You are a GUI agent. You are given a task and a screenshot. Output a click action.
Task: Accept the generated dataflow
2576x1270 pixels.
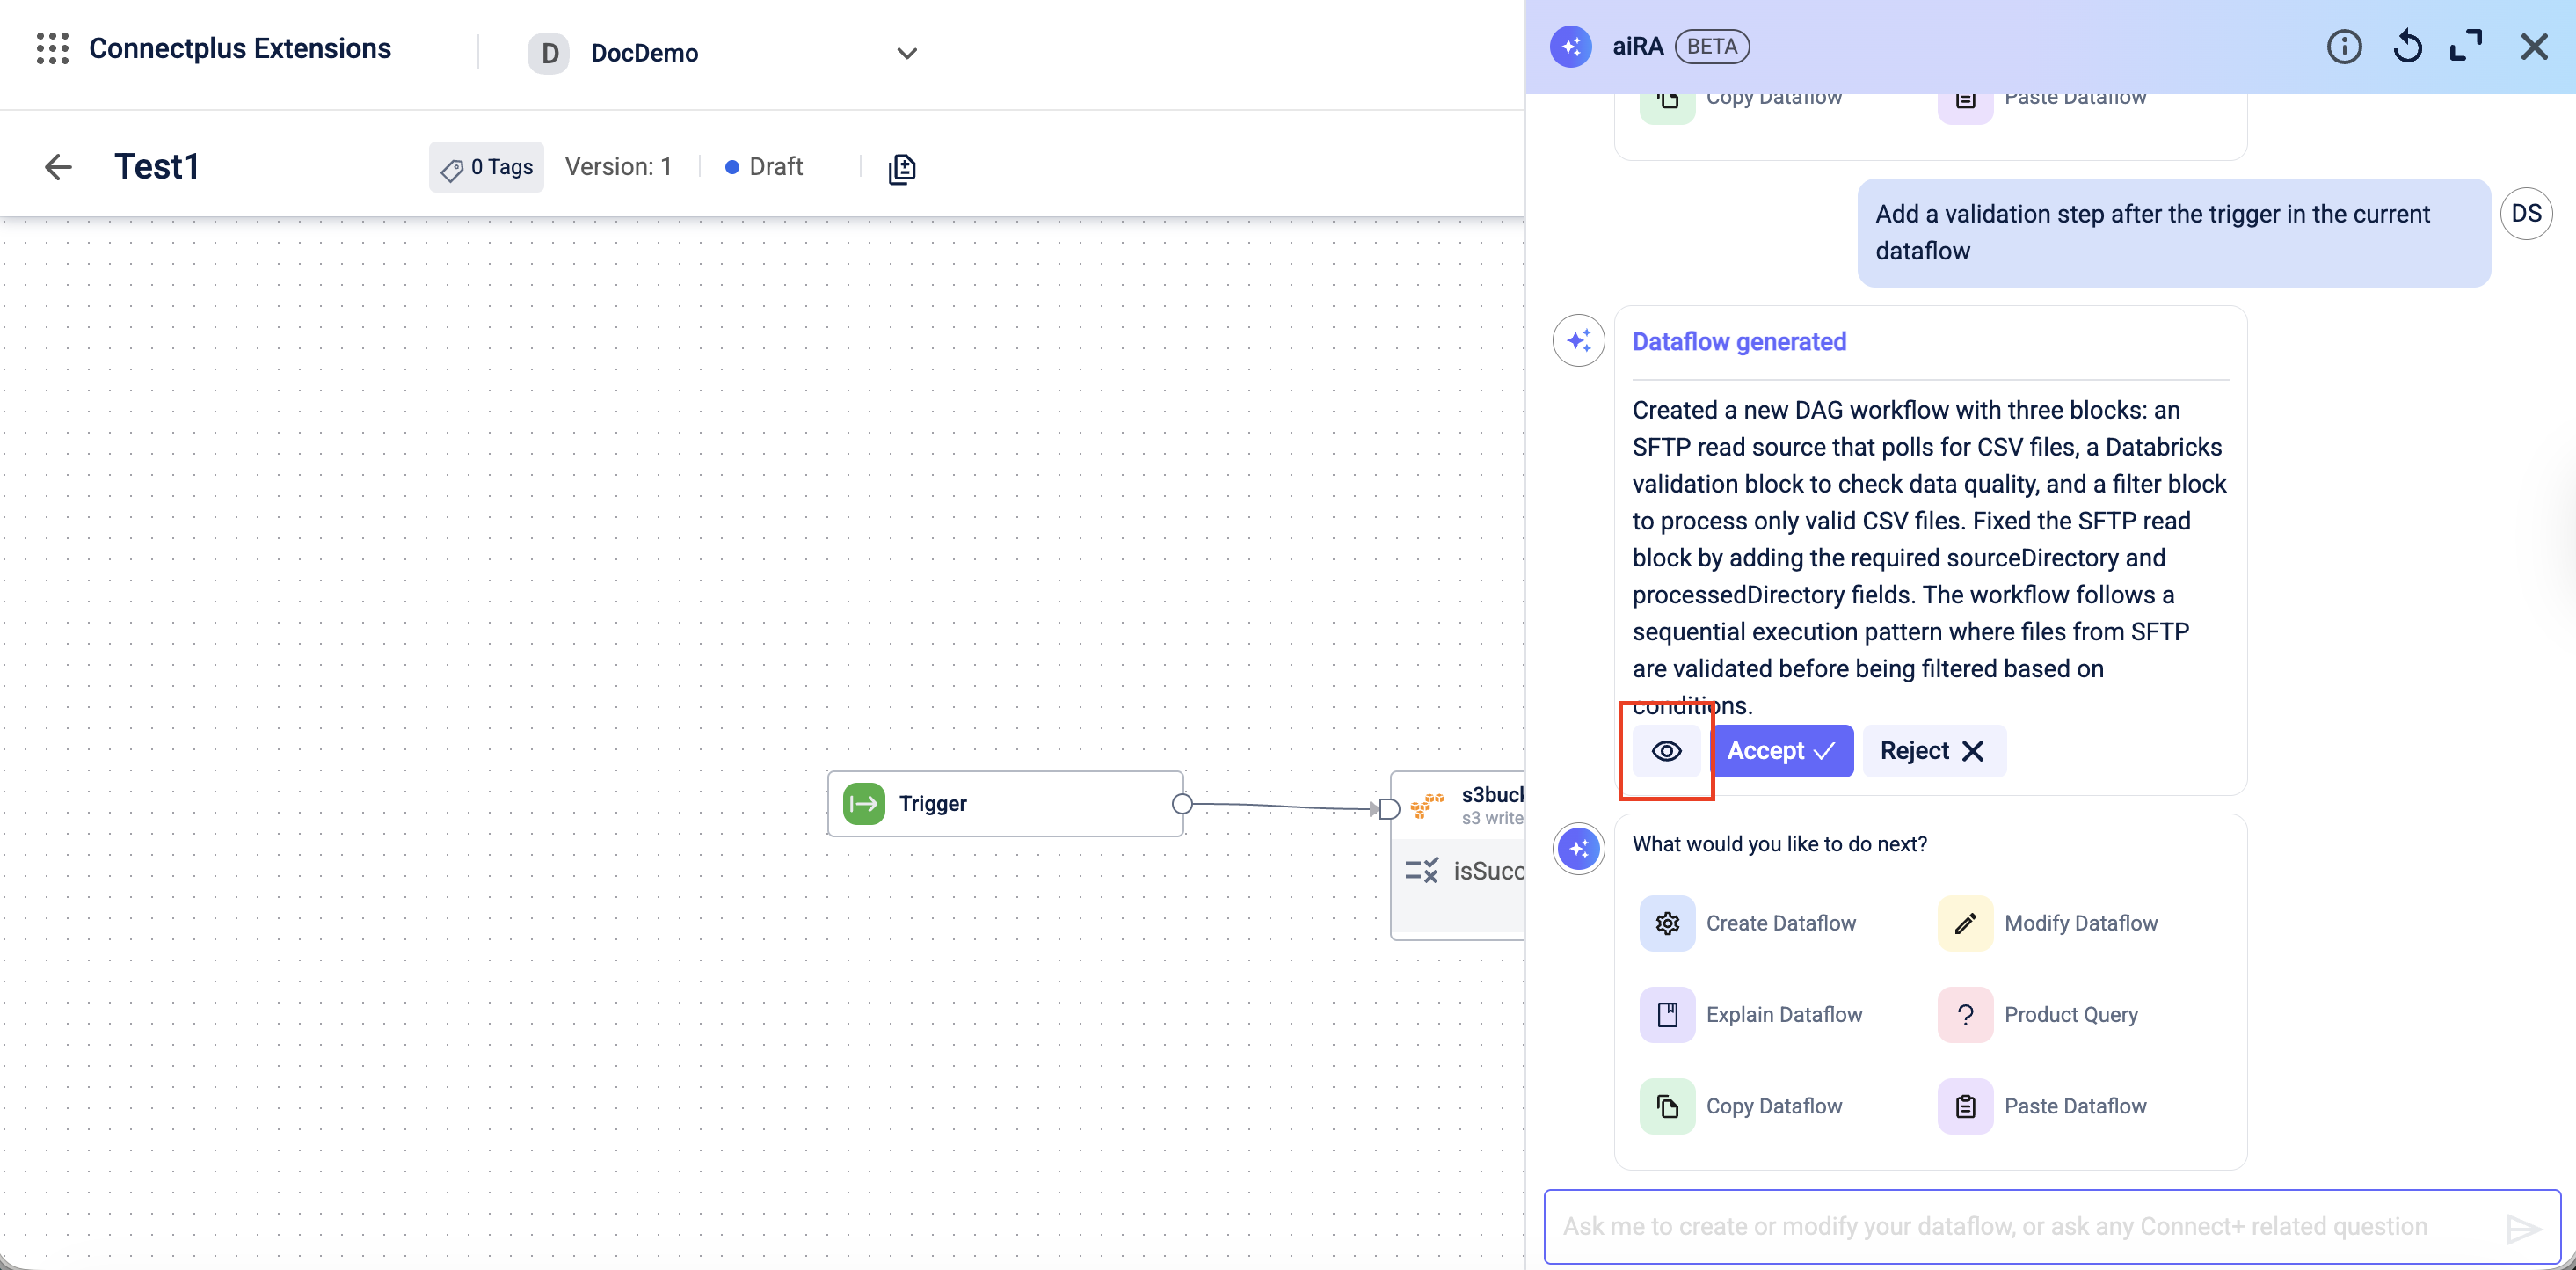[1782, 751]
